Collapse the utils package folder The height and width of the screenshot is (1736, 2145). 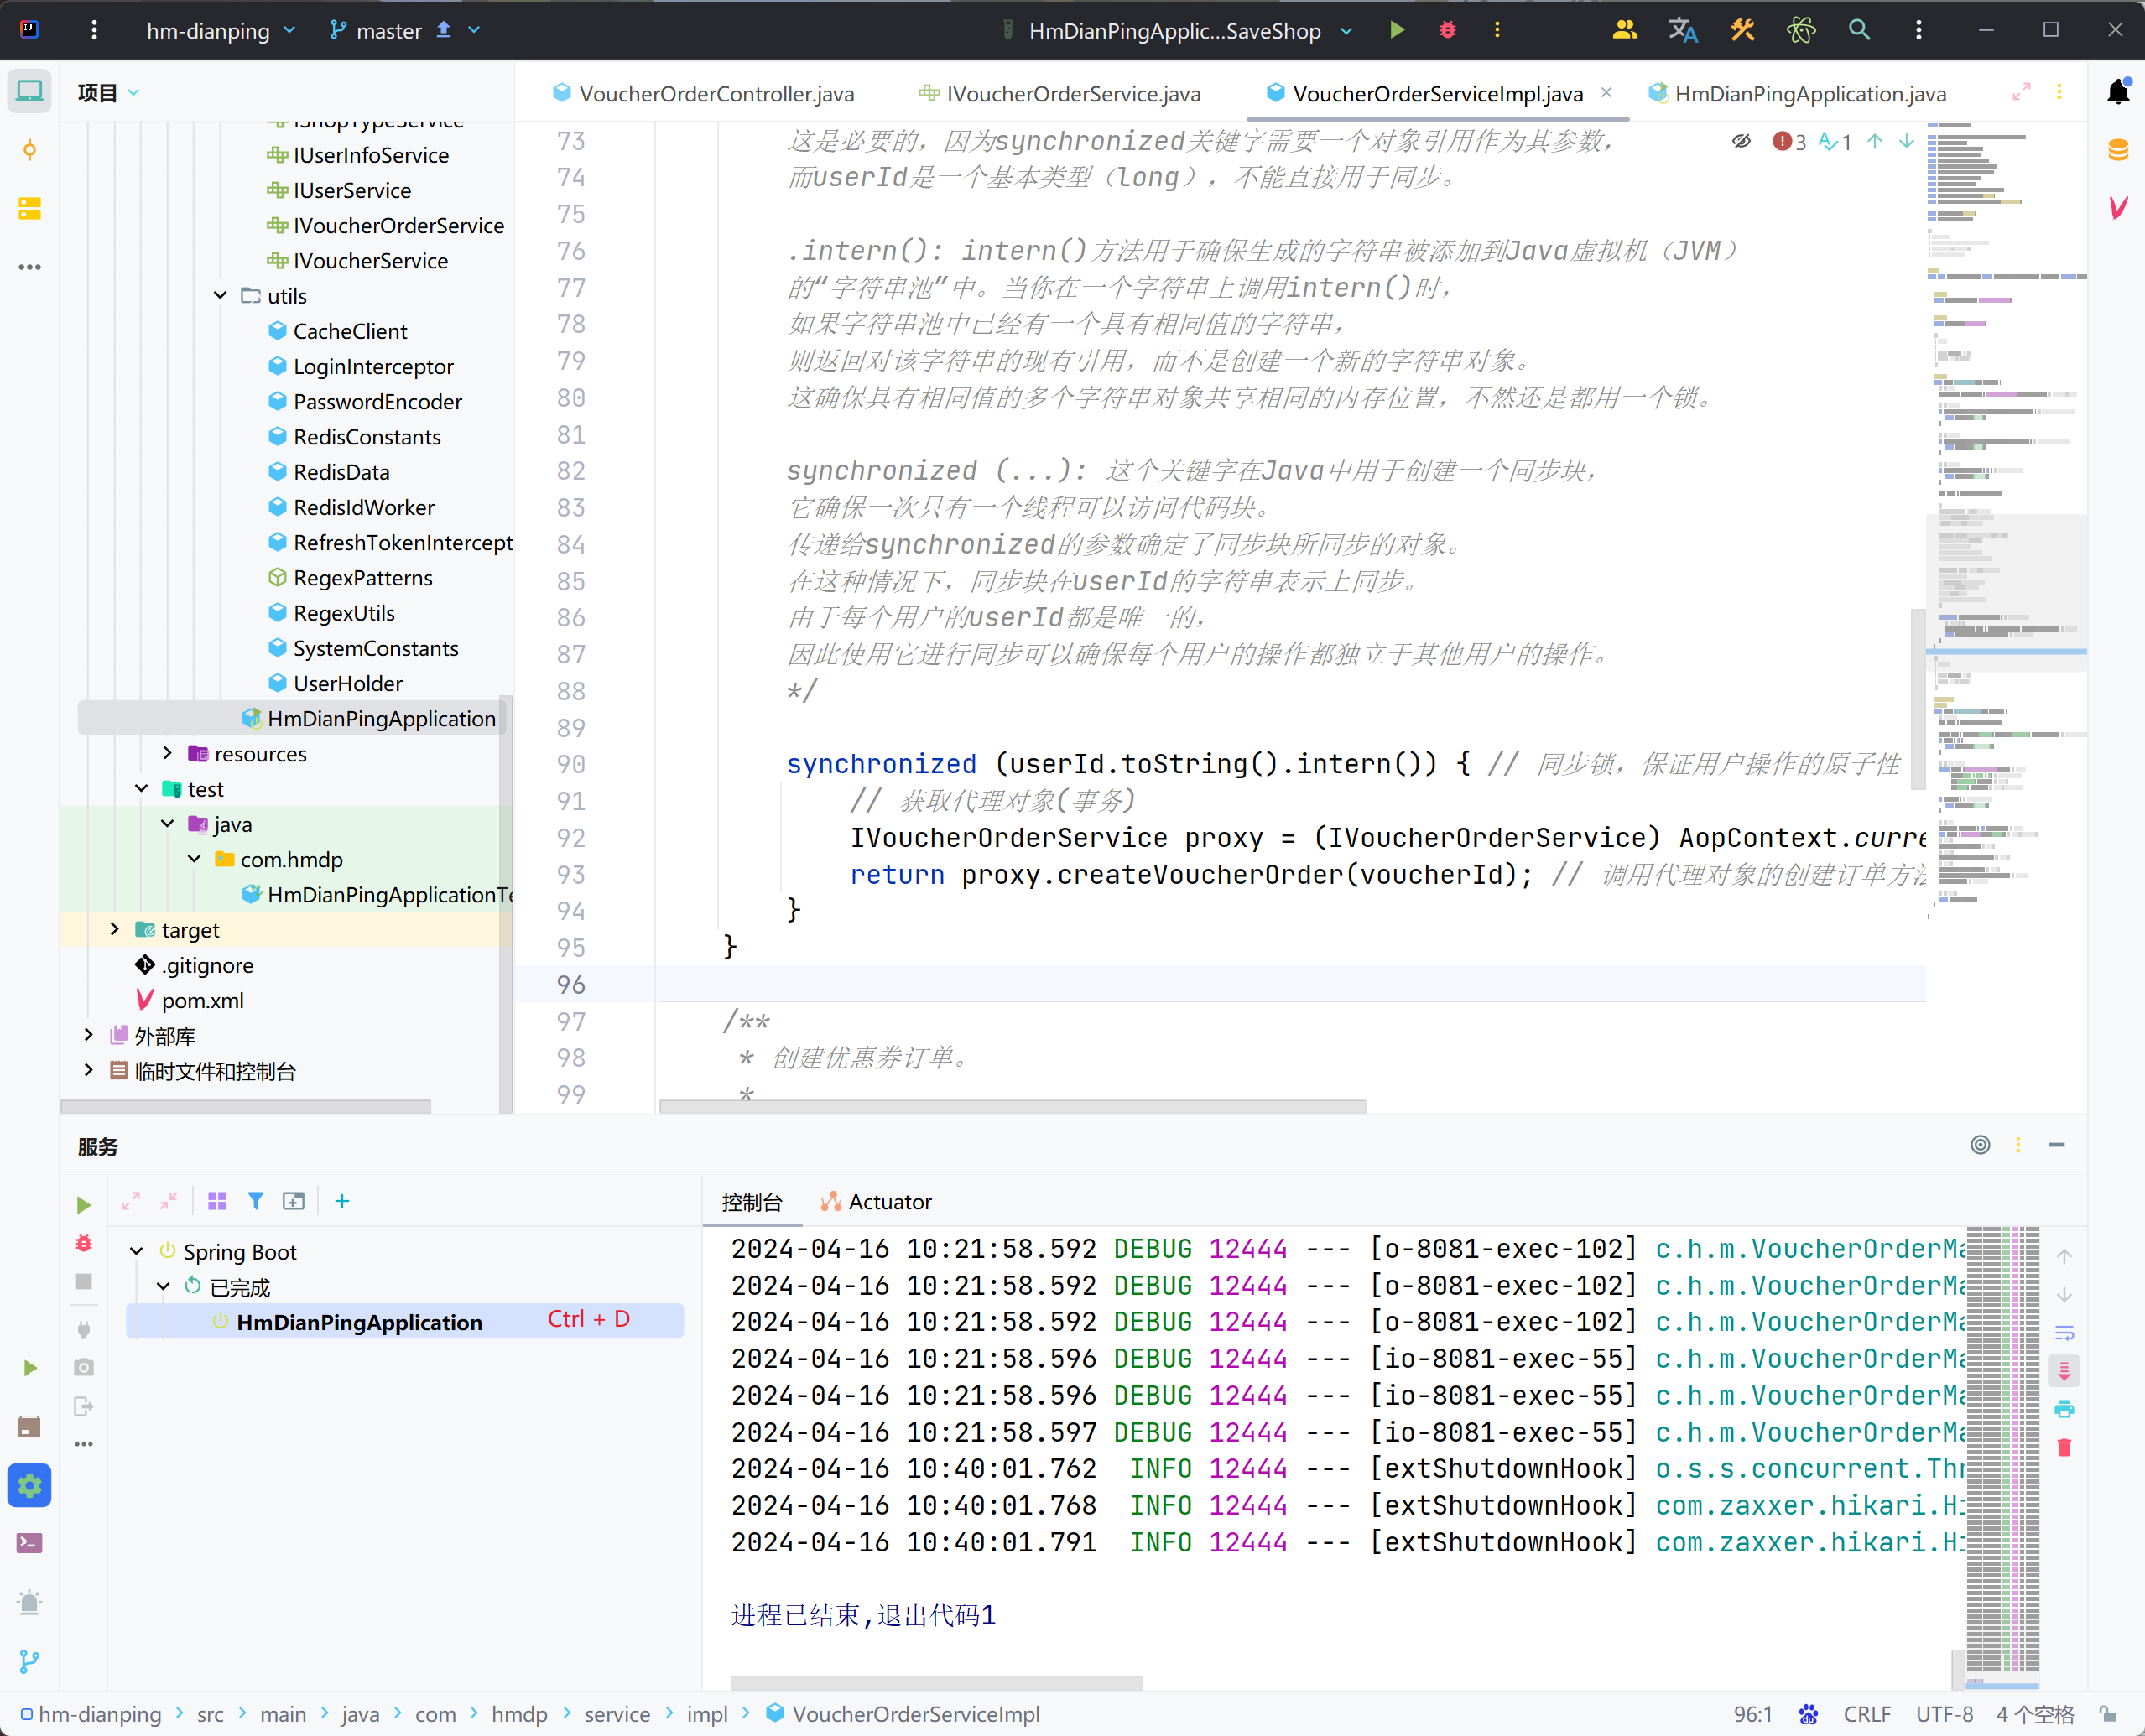pyautogui.click(x=220, y=296)
